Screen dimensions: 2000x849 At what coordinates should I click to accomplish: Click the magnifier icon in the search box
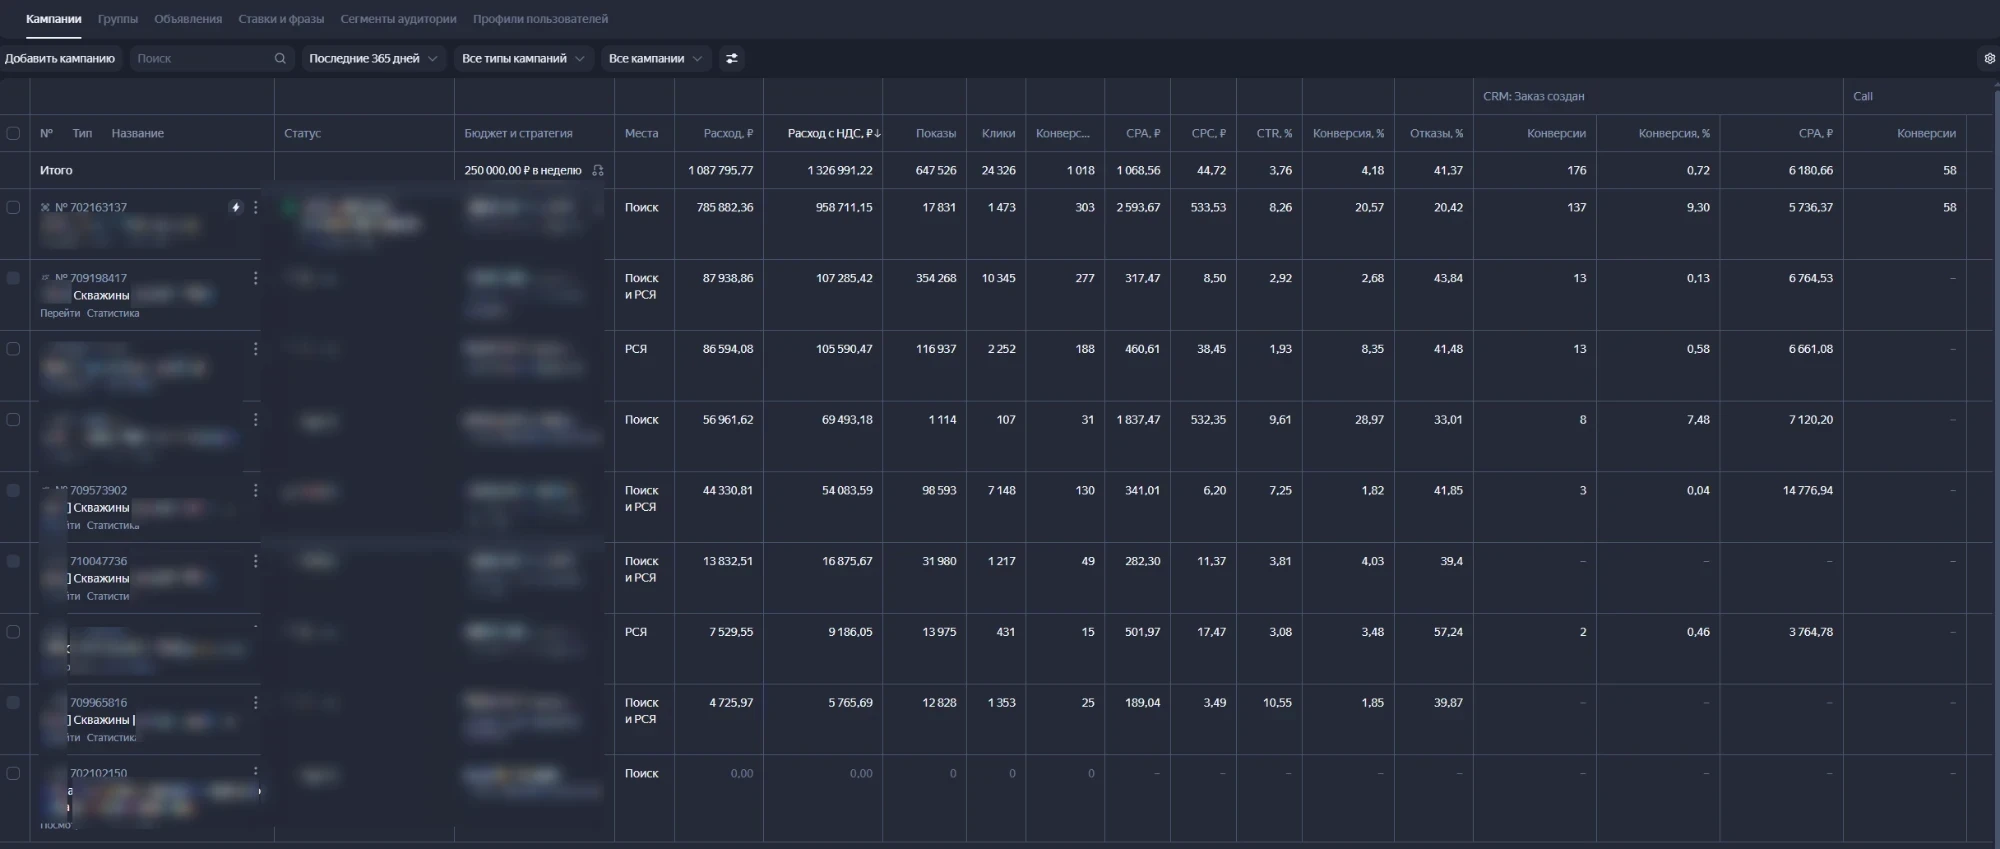280,59
